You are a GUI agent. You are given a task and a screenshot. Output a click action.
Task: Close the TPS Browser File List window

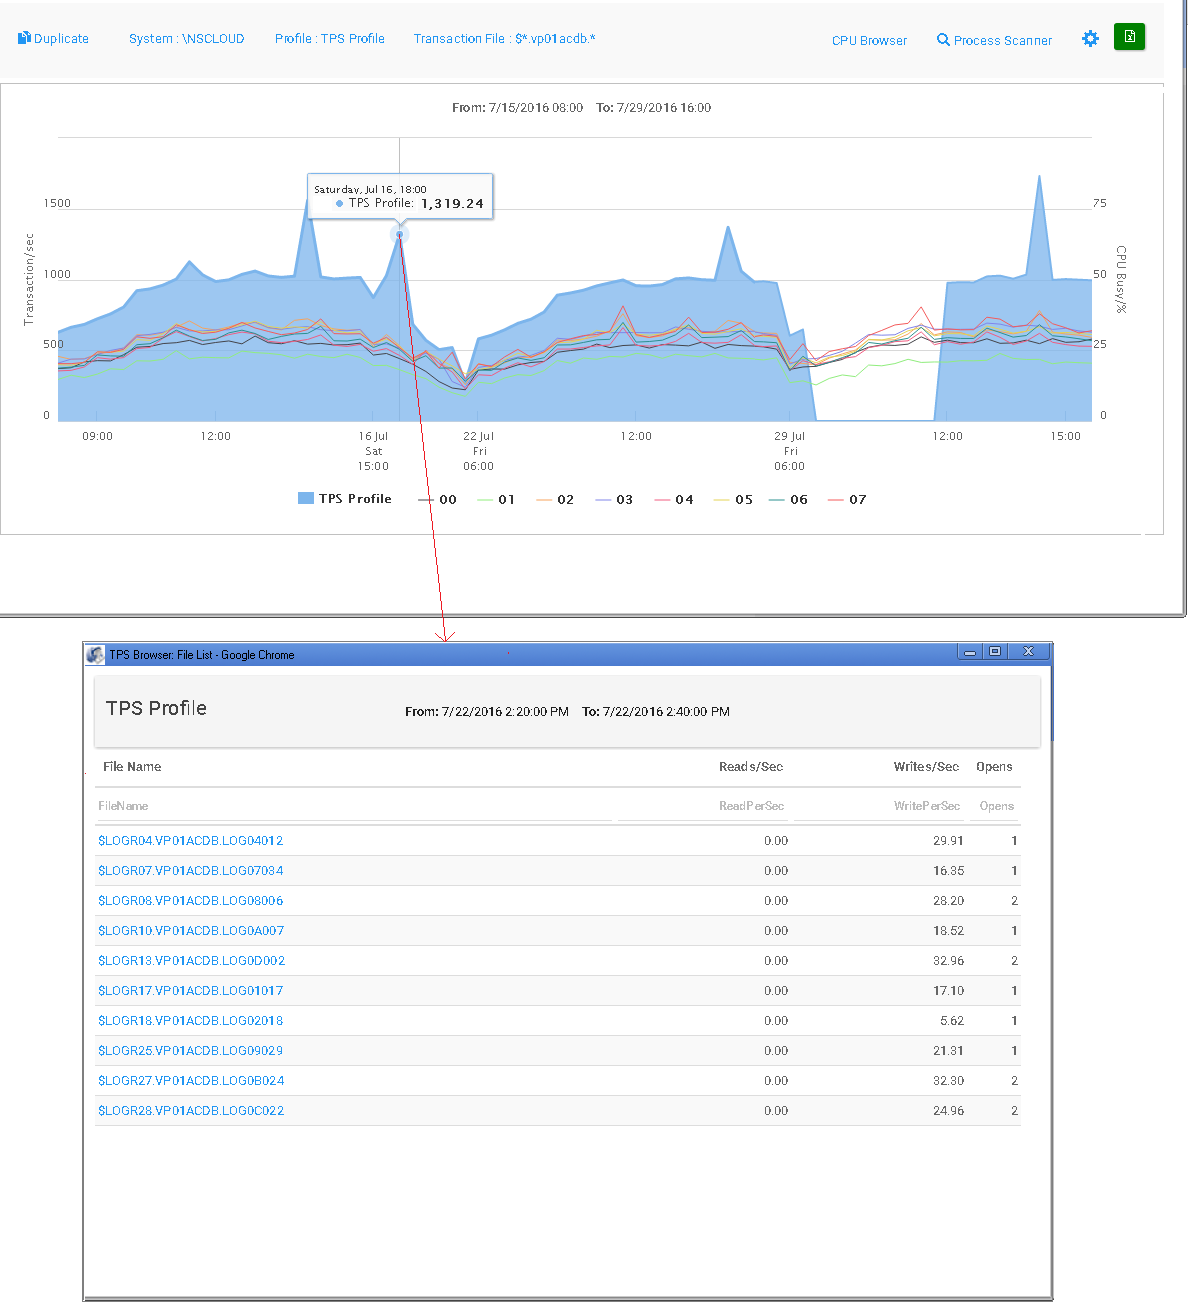click(x=1028, y=652)
